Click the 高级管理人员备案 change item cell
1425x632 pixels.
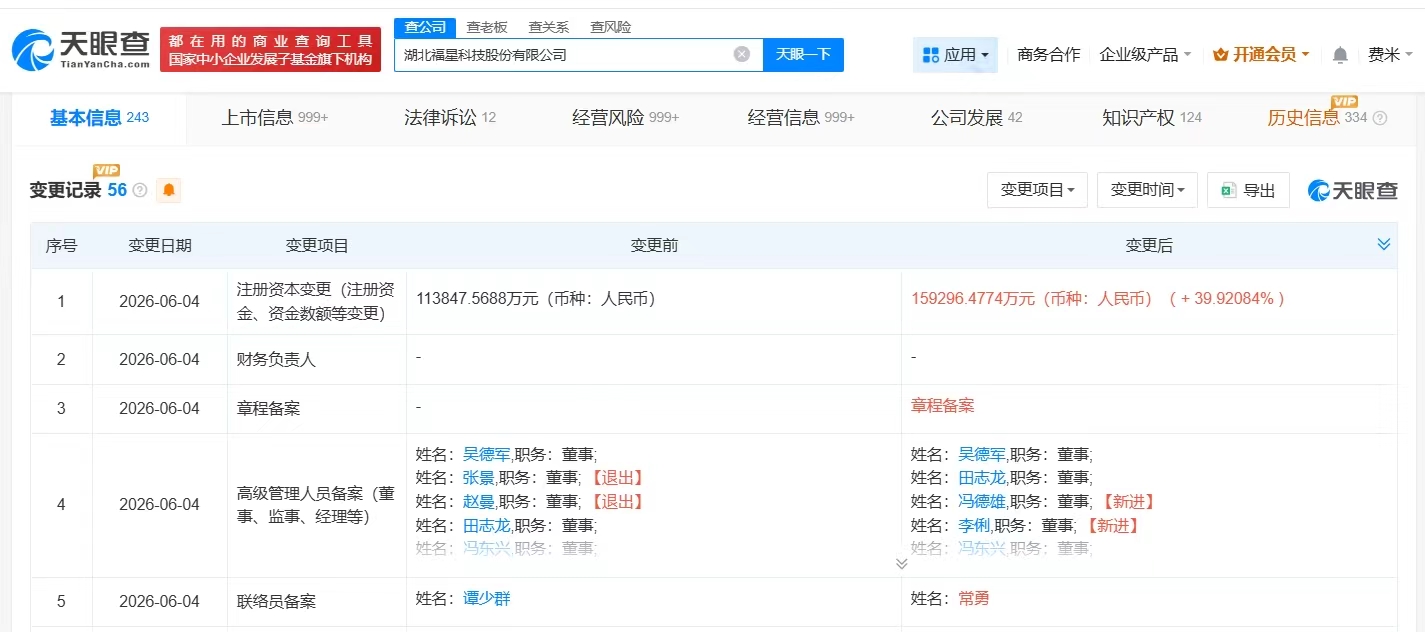tap(316, 505)
